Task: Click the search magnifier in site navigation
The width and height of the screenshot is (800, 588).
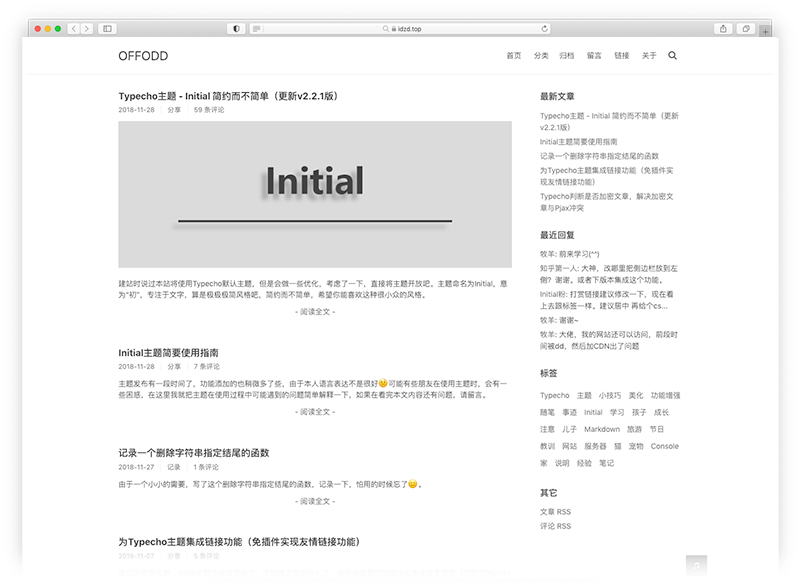Action: click(x=672, y=56)
